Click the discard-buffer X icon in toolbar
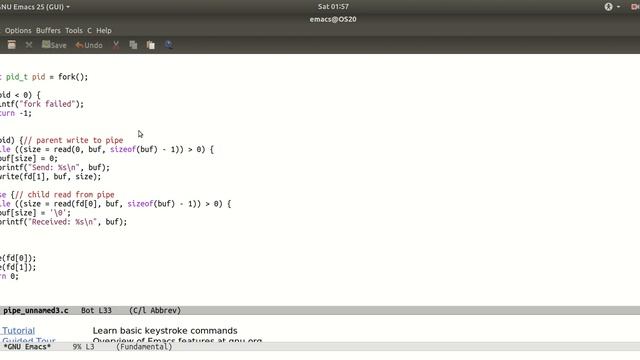 pos(29,45)
